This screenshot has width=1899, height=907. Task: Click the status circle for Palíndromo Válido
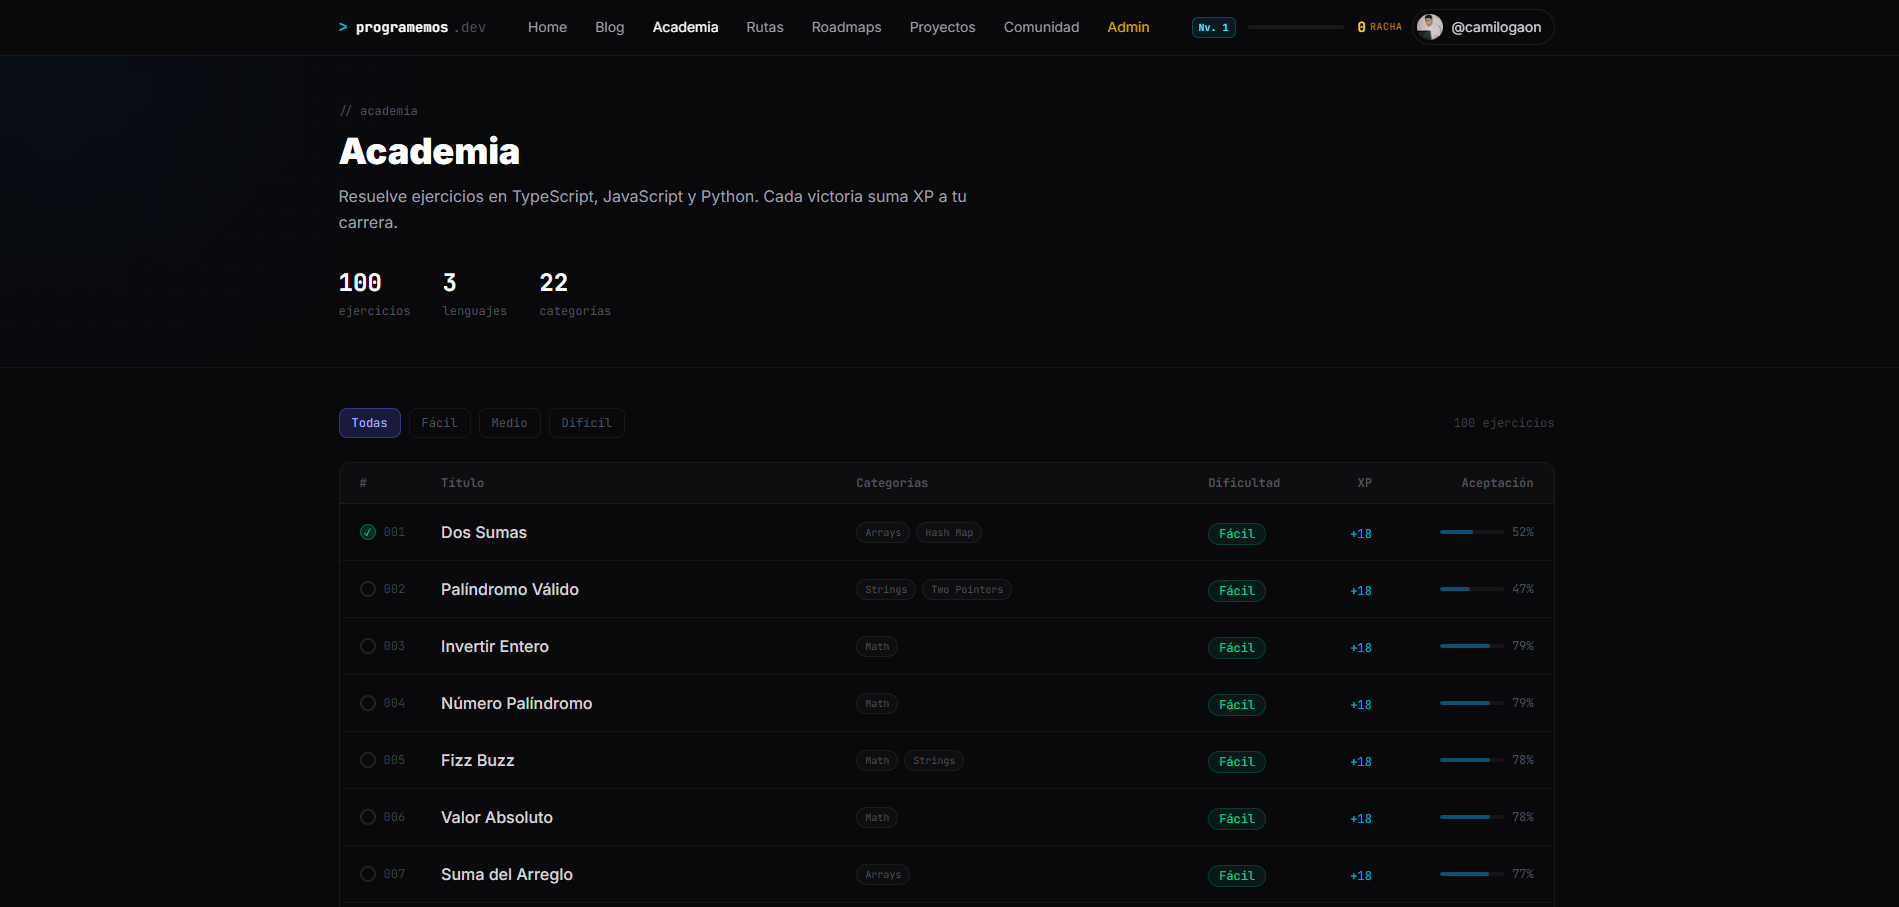click(x=368, y=589)
